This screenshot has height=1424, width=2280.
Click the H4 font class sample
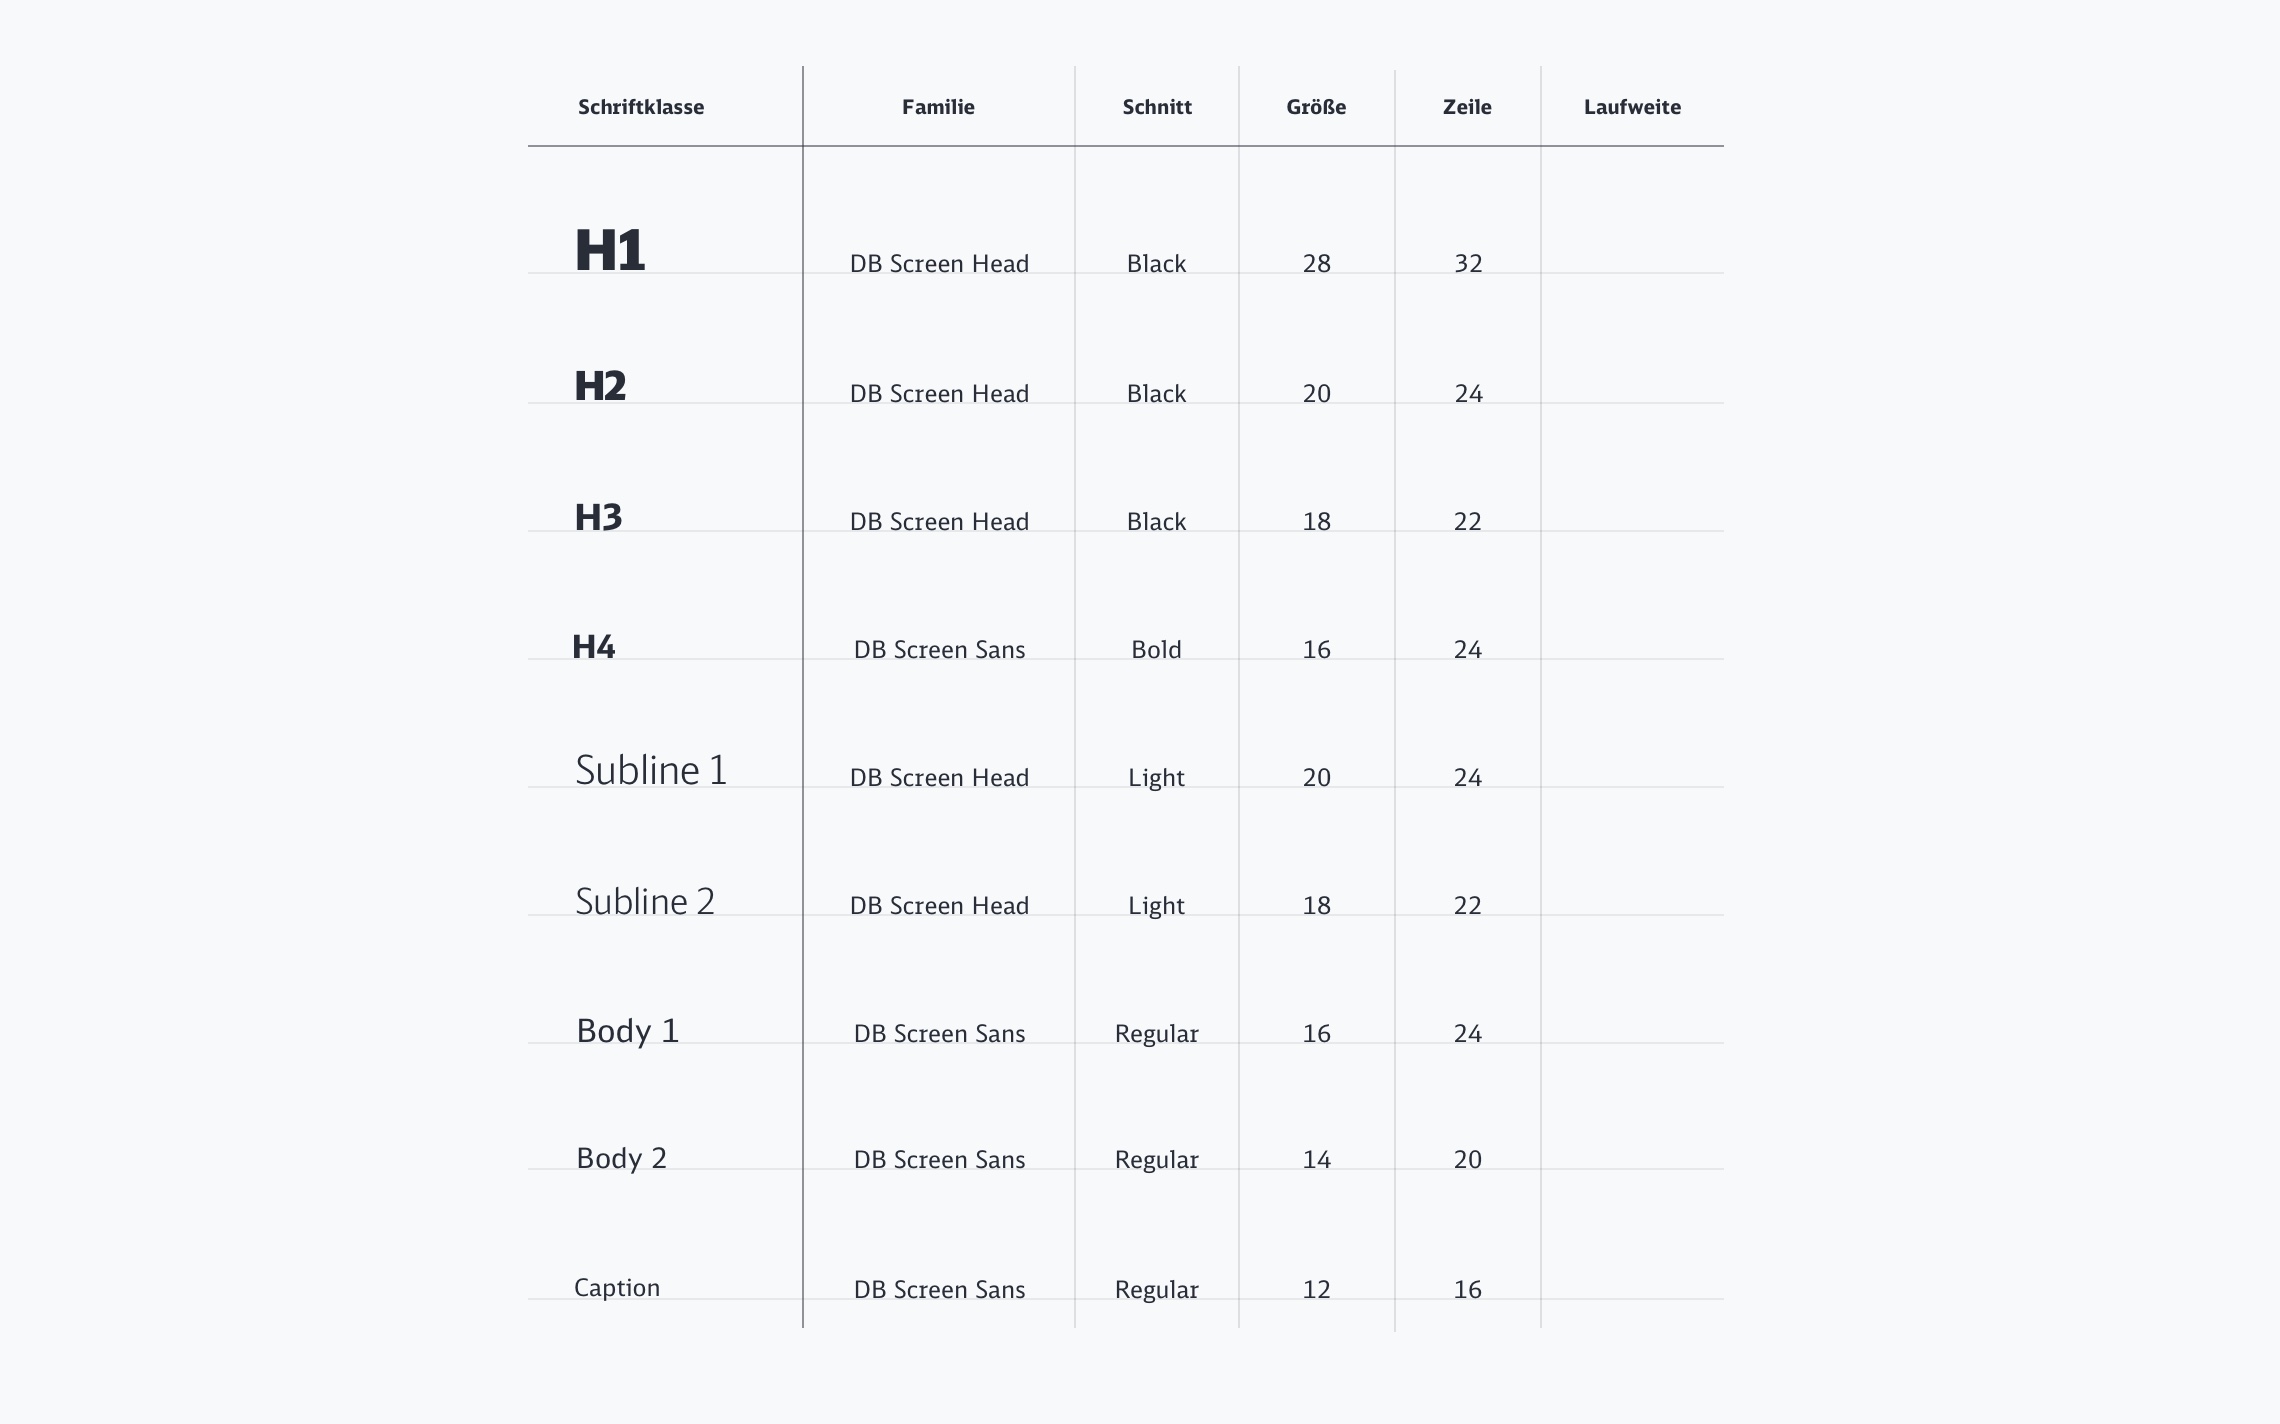(x=593, y=647)
